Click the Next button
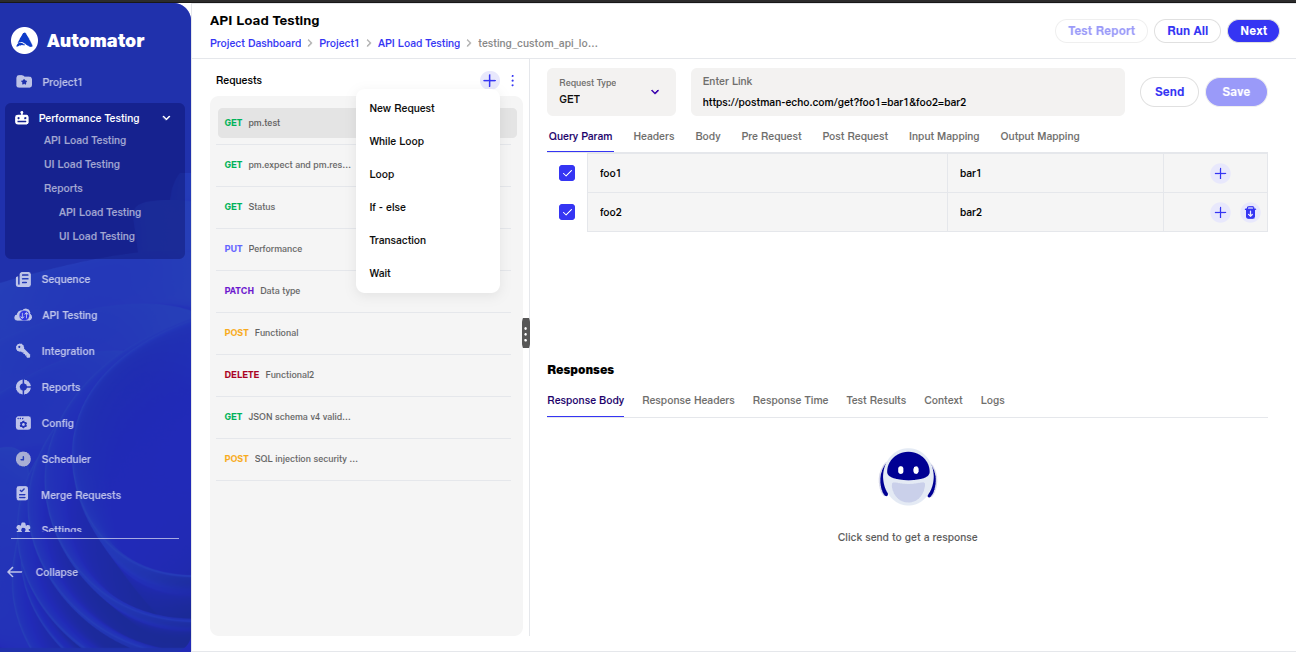The width and height of the screenshot is (1296, 652). [x=1253, y=31]
